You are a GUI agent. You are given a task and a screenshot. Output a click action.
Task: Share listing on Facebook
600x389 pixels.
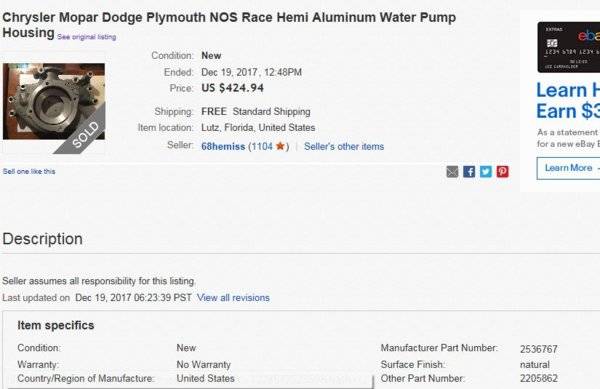point(469,172)
